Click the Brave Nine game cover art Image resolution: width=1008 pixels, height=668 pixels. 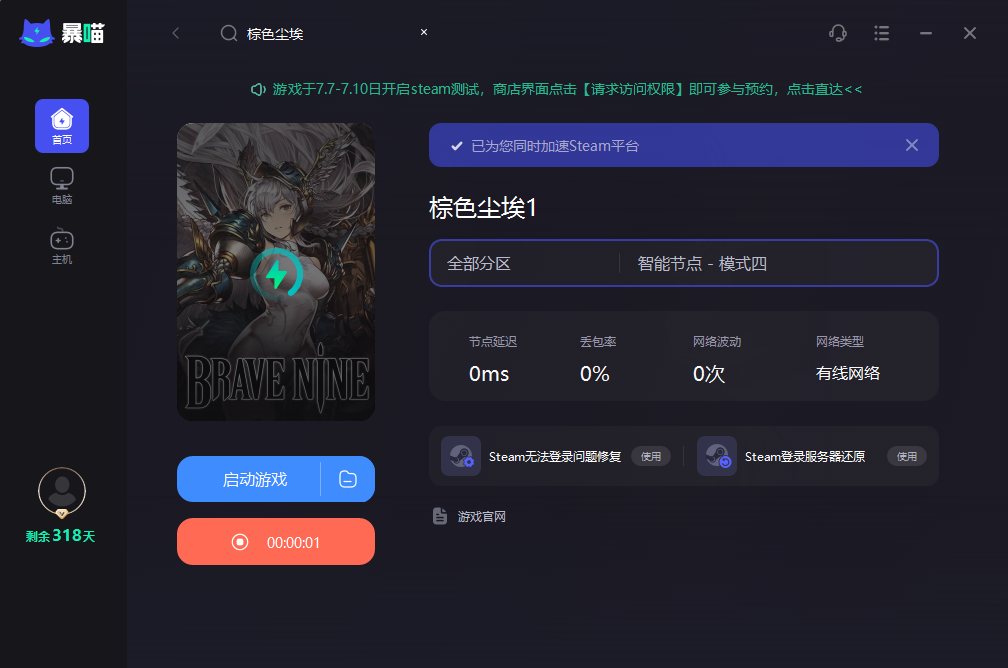coord(276,272)
